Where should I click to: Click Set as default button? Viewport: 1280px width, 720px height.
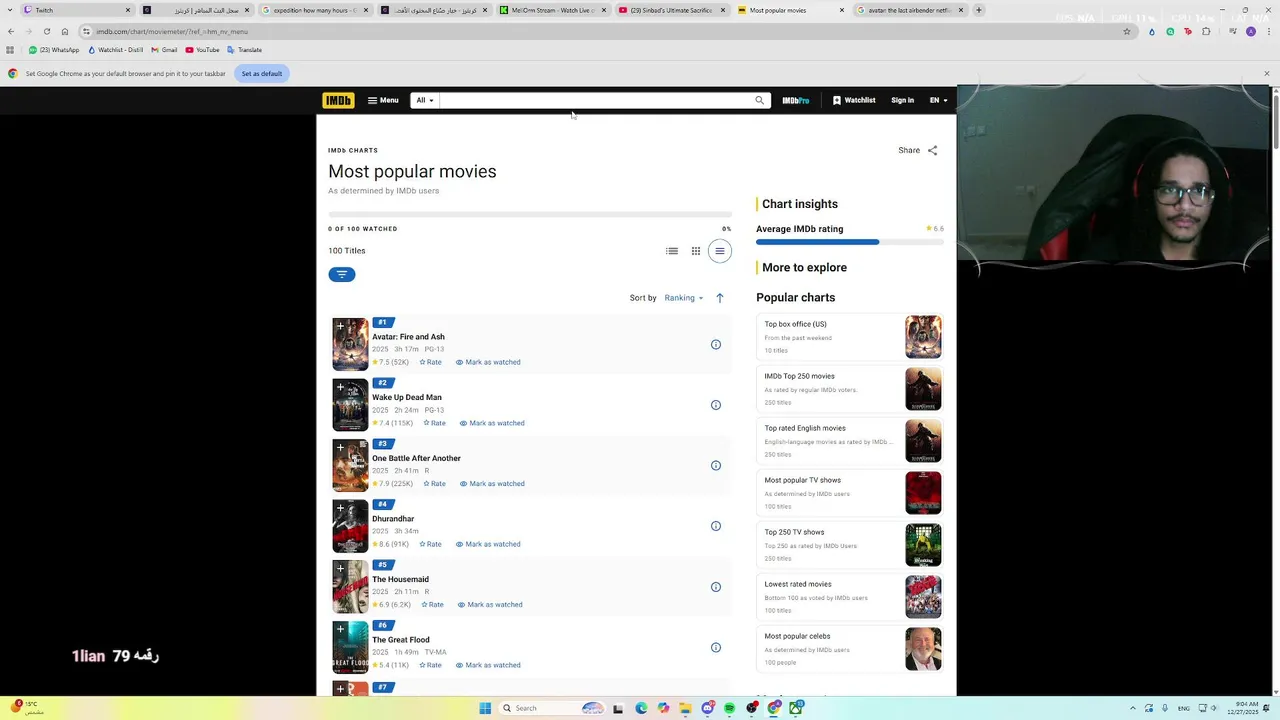(x=262, y=73)
